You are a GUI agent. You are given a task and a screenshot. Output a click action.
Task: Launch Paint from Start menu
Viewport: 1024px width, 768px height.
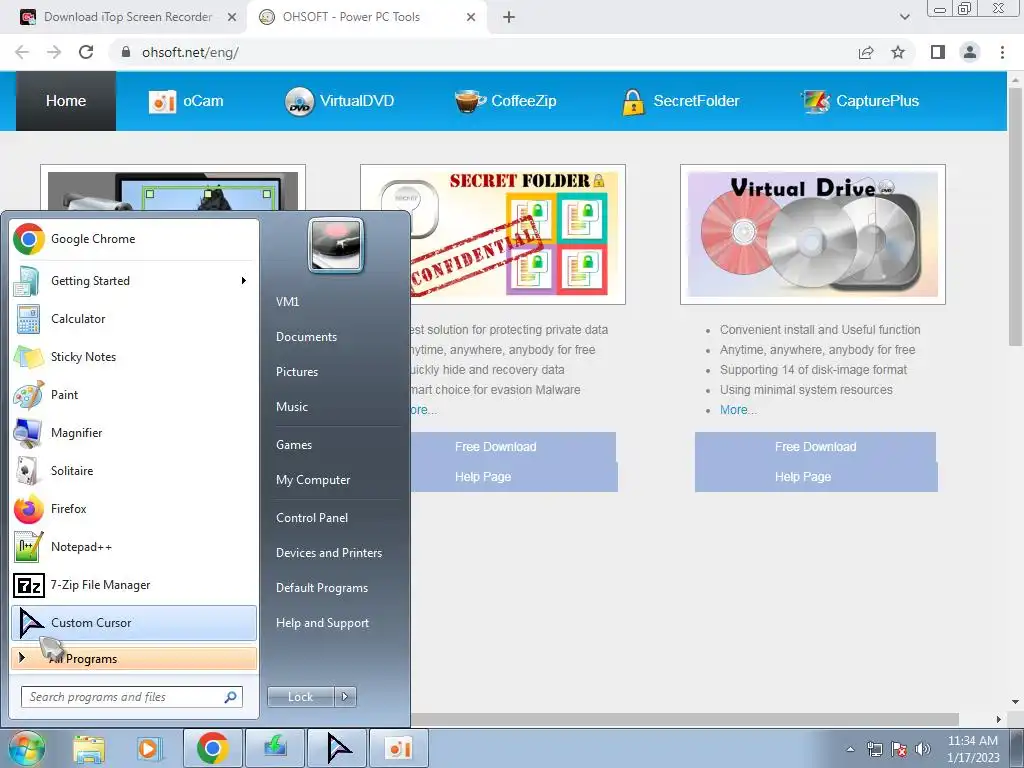tap(134, 394)
